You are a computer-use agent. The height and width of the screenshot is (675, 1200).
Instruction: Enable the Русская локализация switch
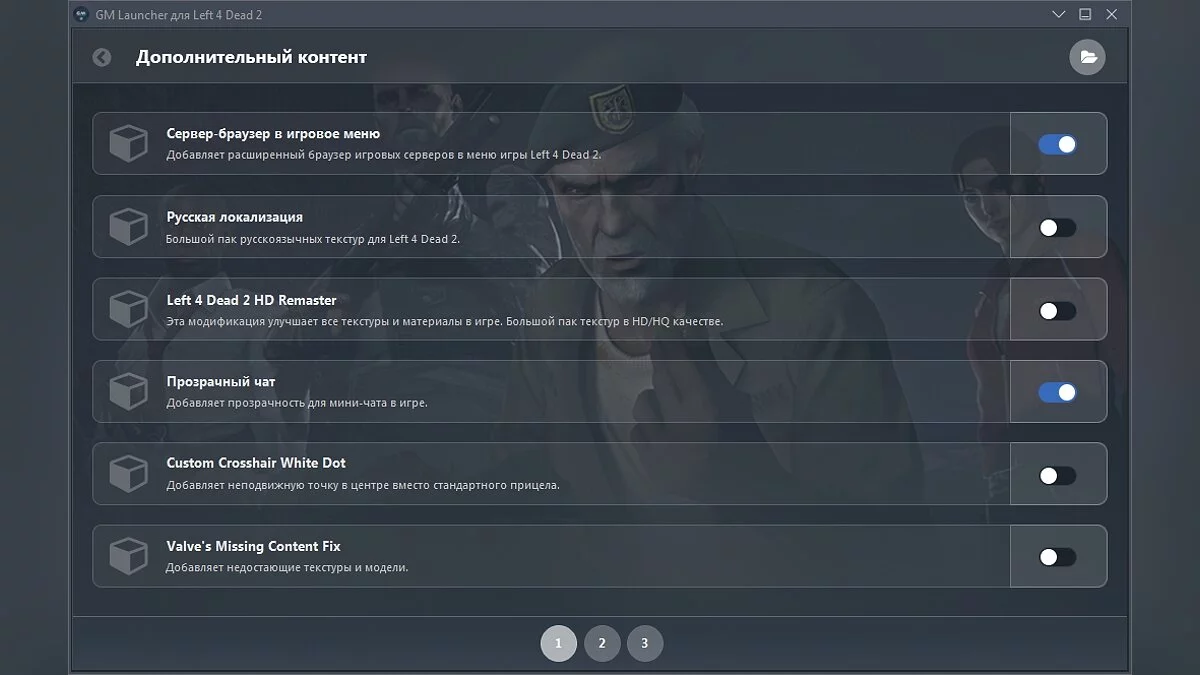[1058, 227]
